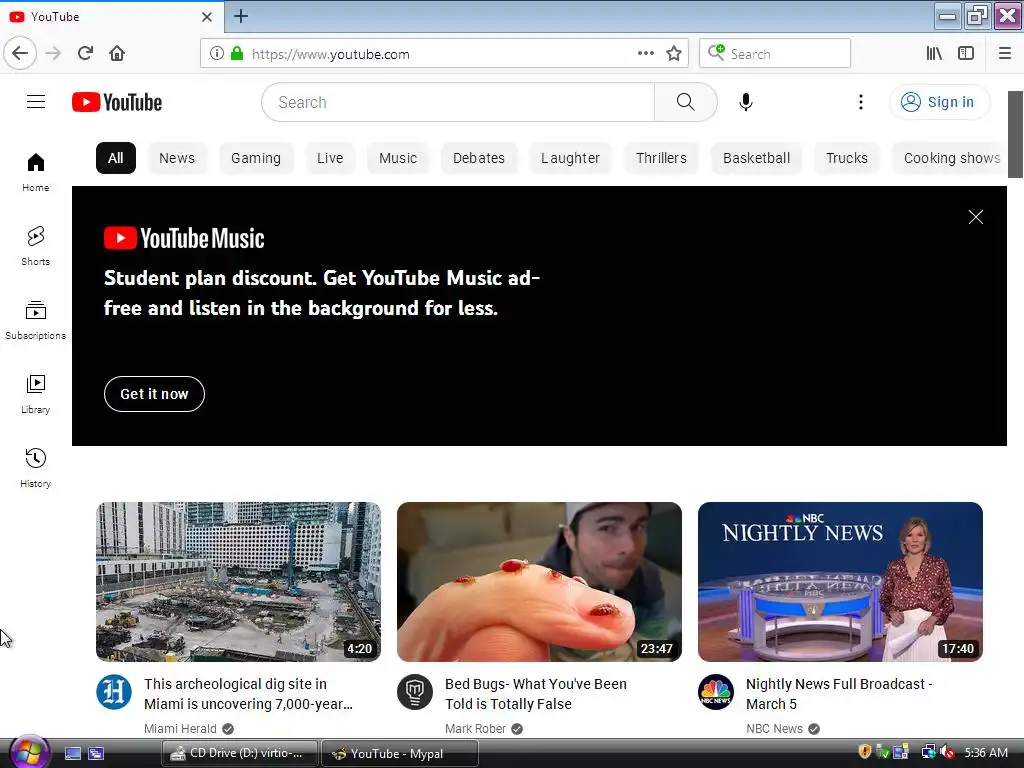Open Nightly News Full Broadcast title
The height and width of the screenshot is (768, 1024).
click(x=839, y=694)
